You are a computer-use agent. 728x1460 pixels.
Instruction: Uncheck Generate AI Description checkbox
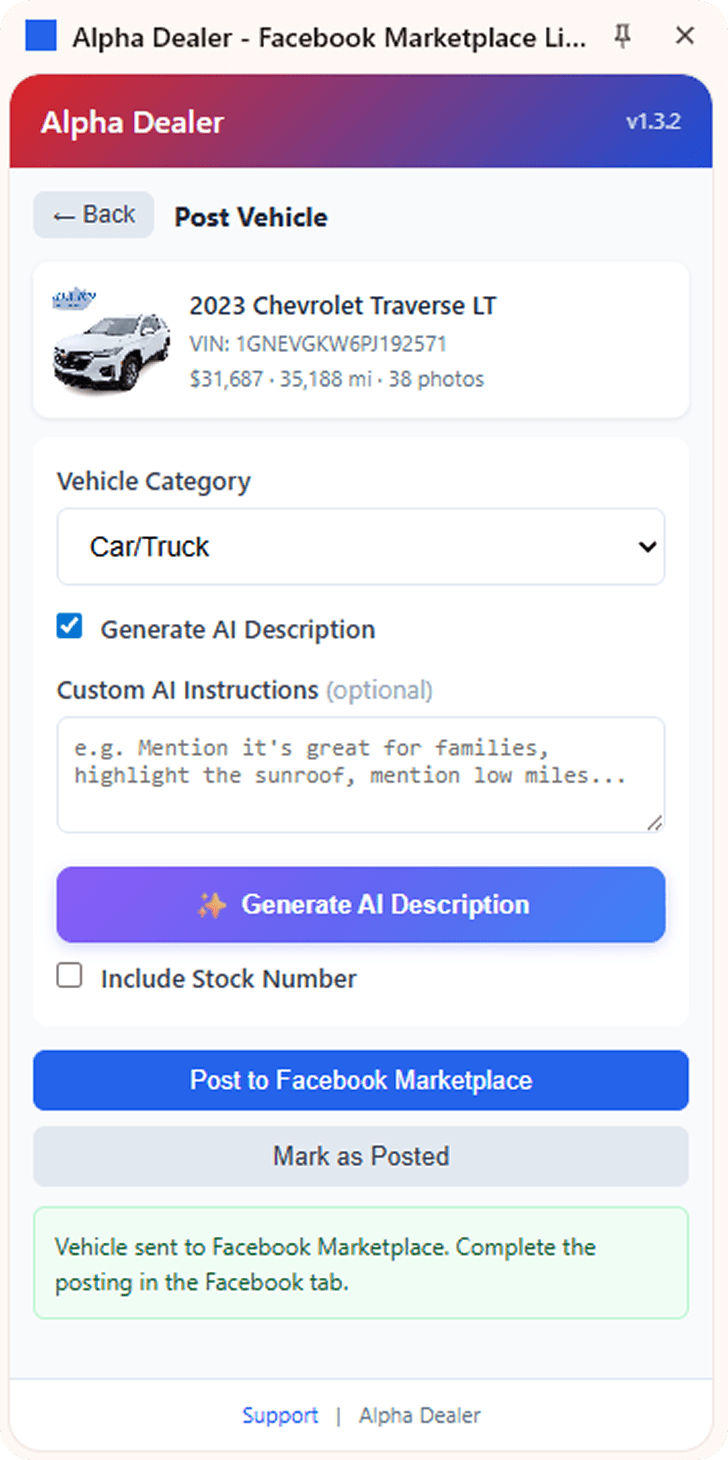pos(69,627)
